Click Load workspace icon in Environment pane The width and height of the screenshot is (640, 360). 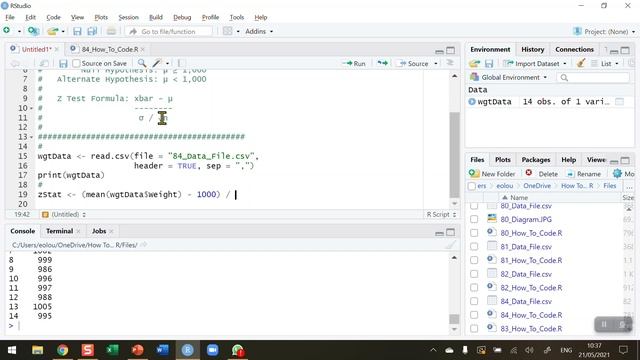(x=474, y=63)
